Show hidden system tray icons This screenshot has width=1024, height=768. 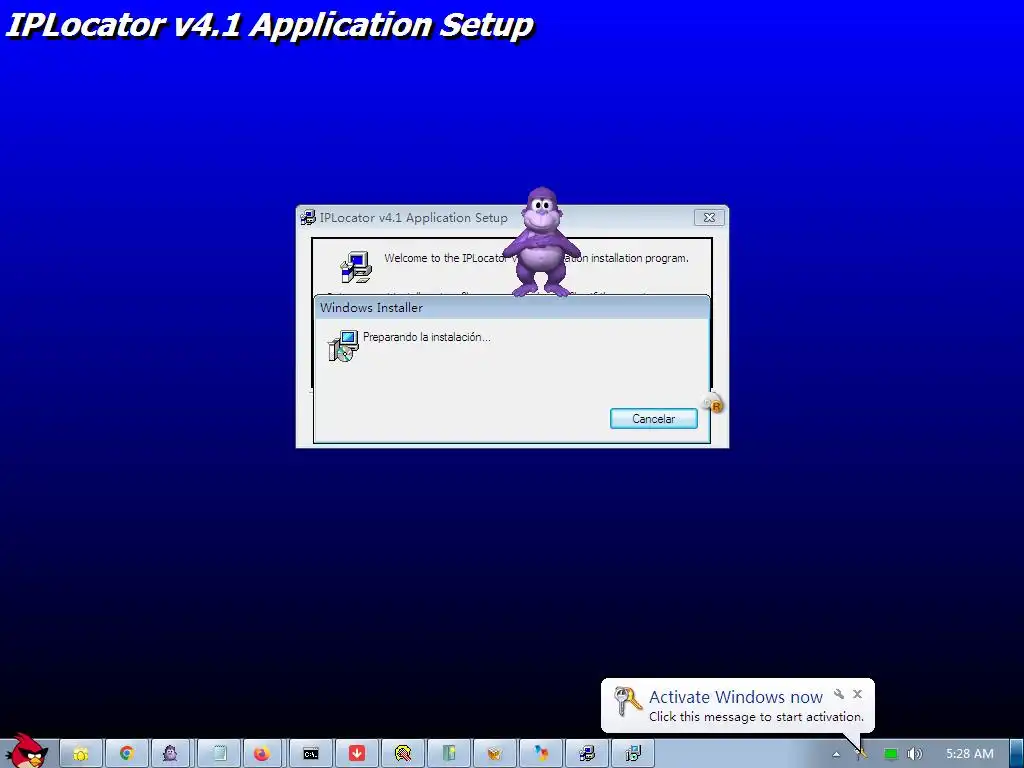[x=836, y=754]
